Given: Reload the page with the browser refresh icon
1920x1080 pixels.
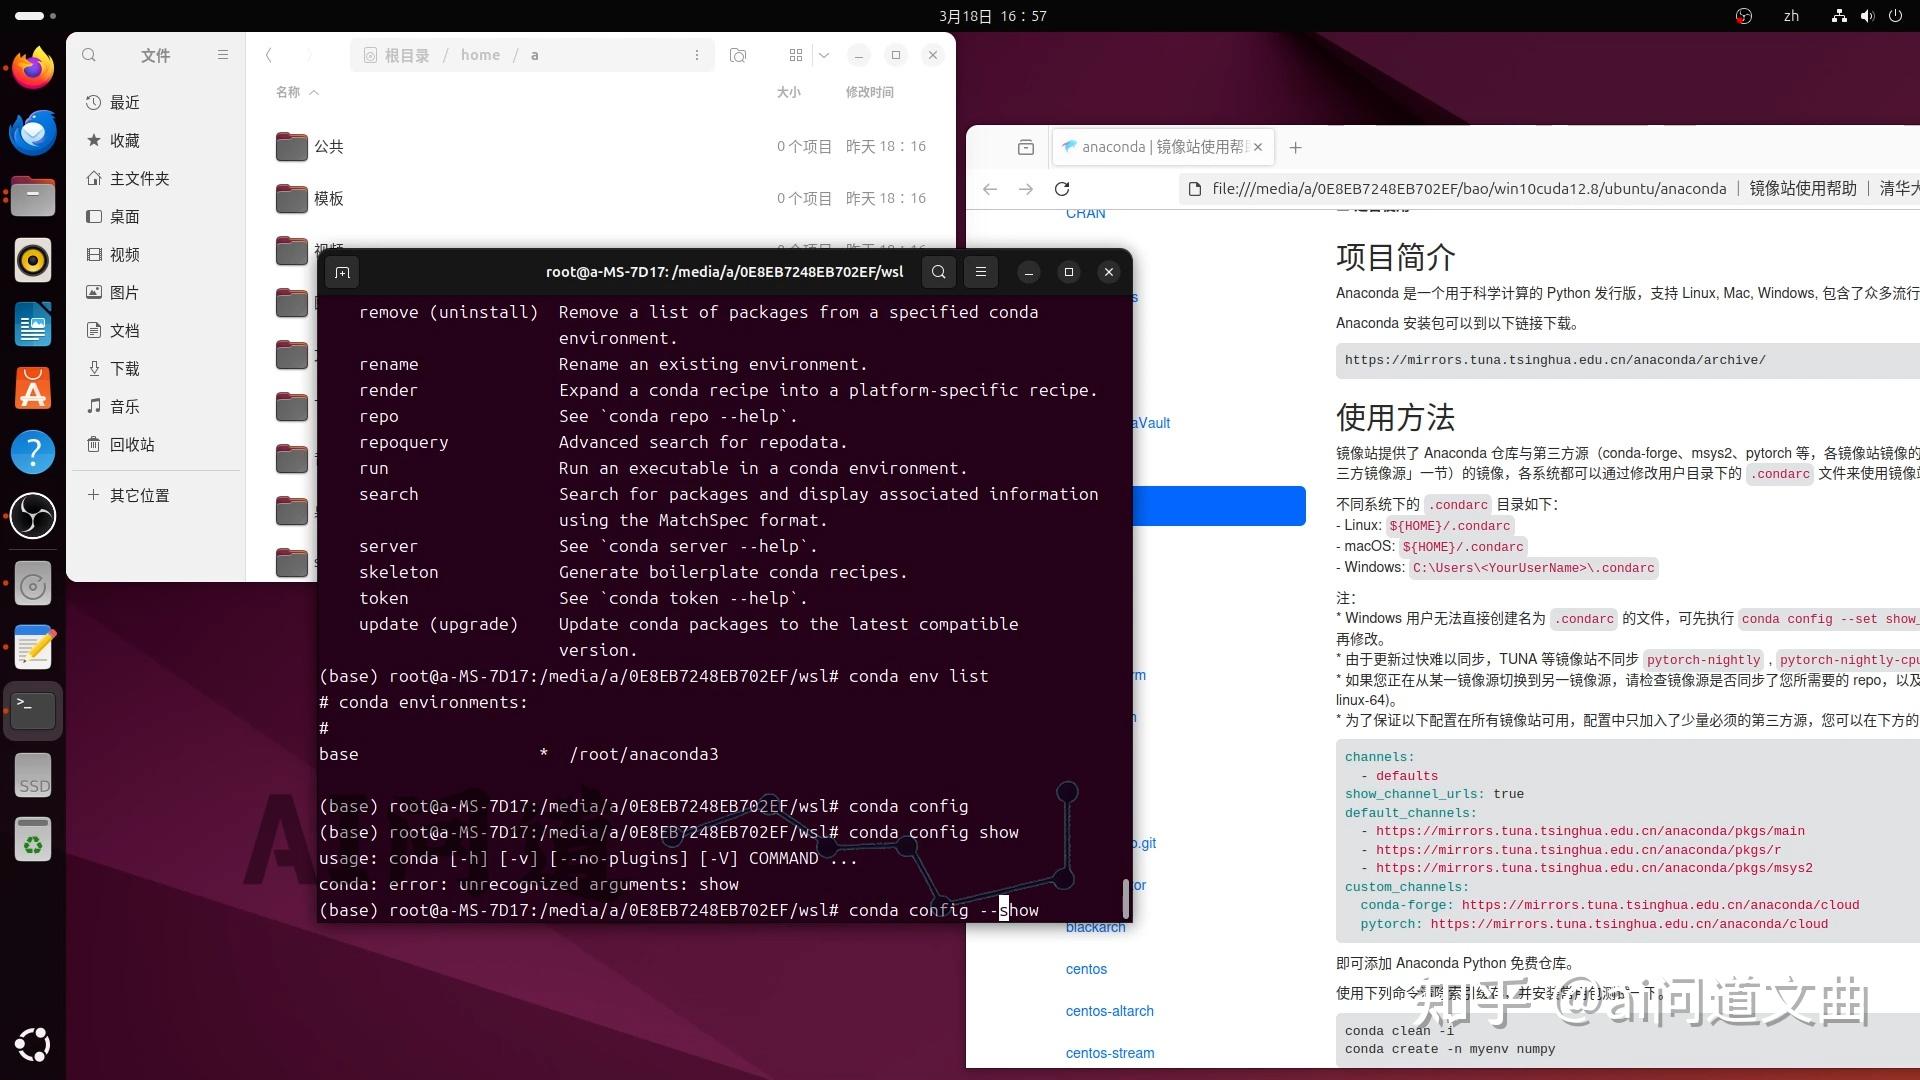Looking at the screenshot, I should (1062, 188).
